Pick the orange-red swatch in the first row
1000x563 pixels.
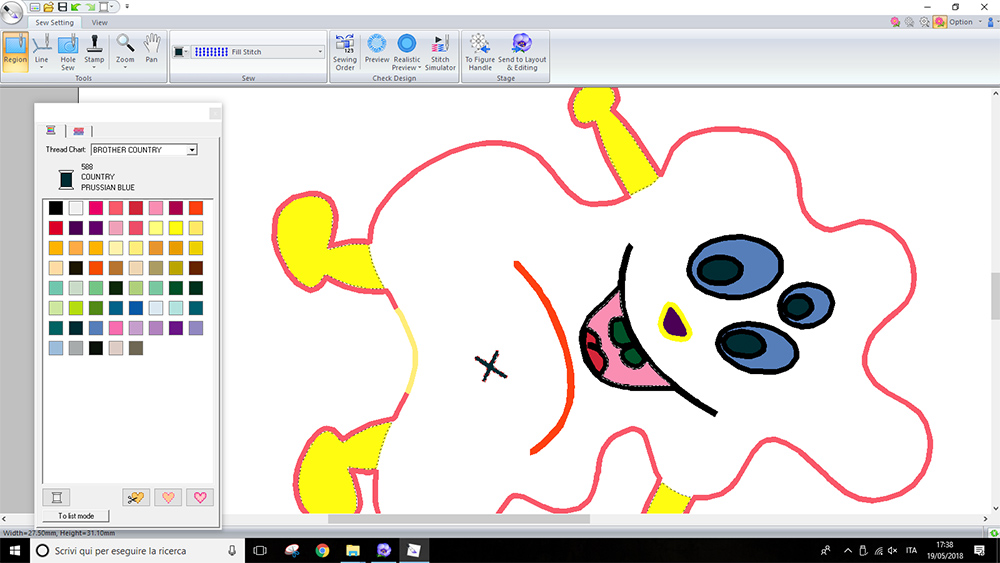196,207
